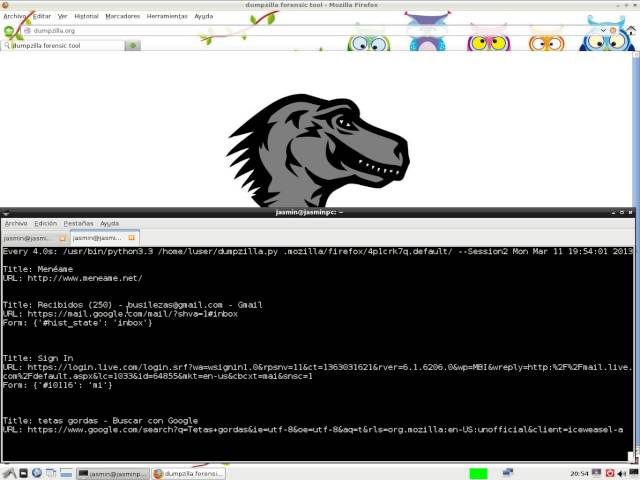Click the meneame.net URL line

(x=72, y=278)
